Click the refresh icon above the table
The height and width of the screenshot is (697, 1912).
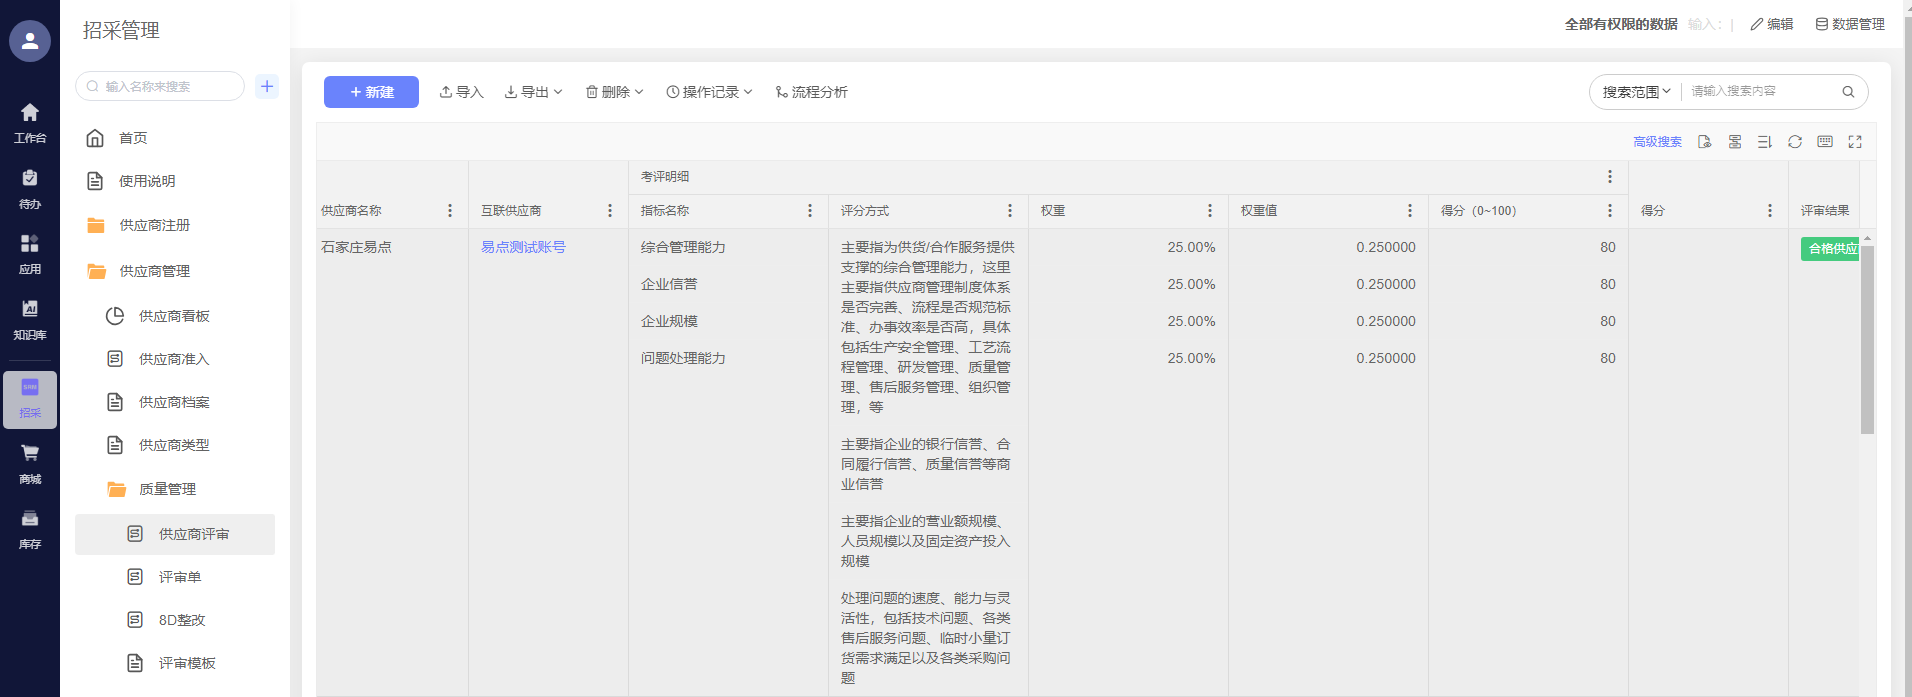click(x=1795, y=142)
